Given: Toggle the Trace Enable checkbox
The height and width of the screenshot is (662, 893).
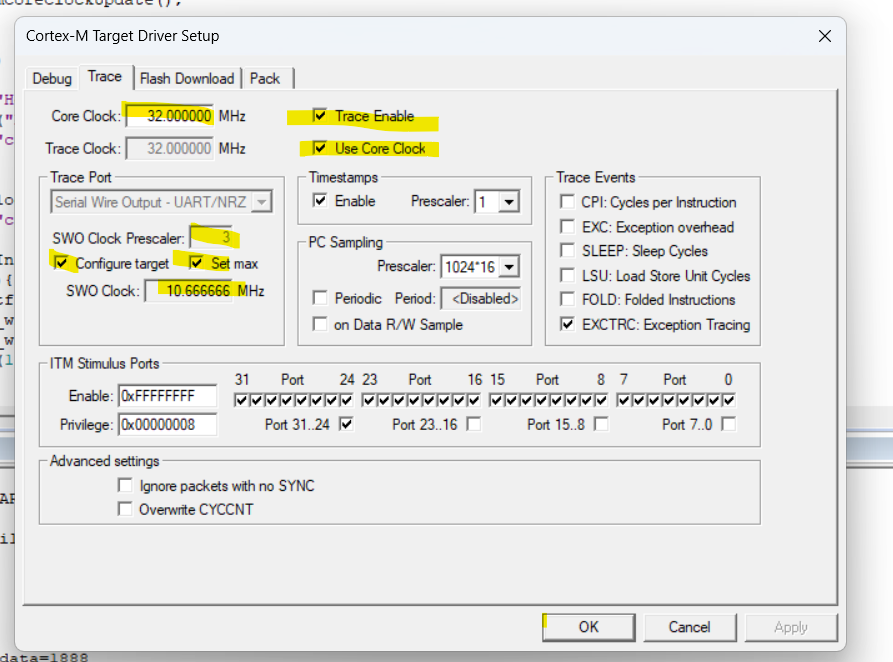Looking at the screenshot, I should click(x=320, y=116).
